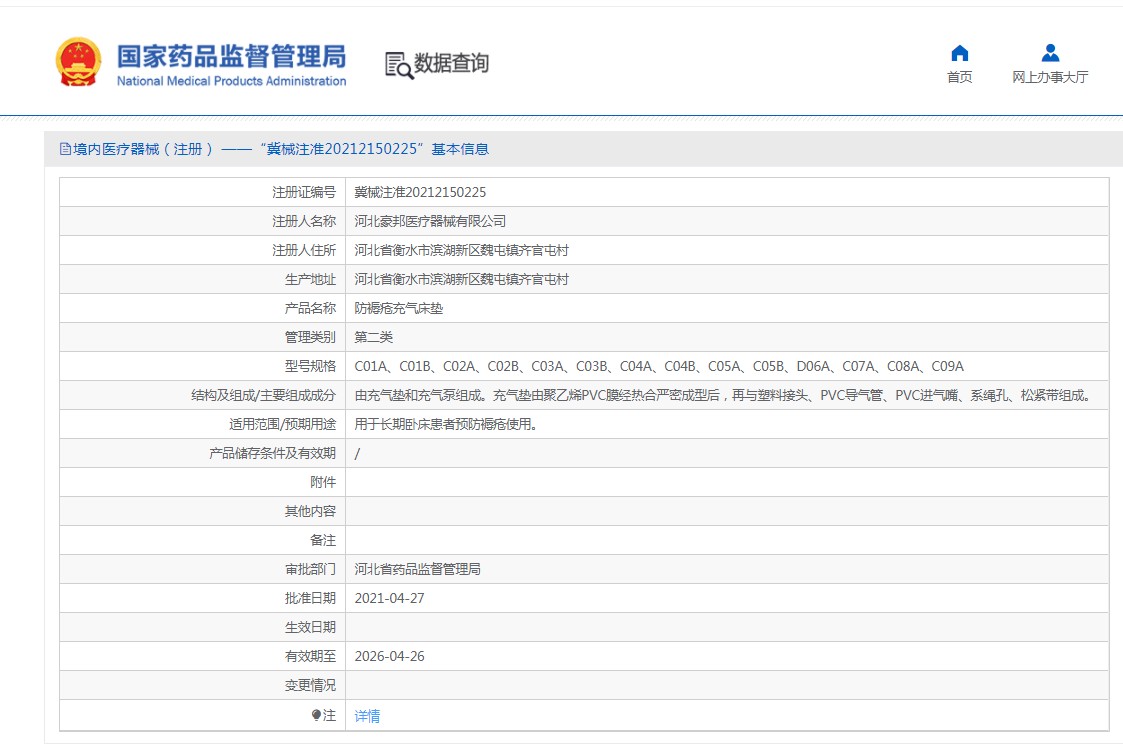
Task: Click the 附件 label
Action: [x=323, y=483]
